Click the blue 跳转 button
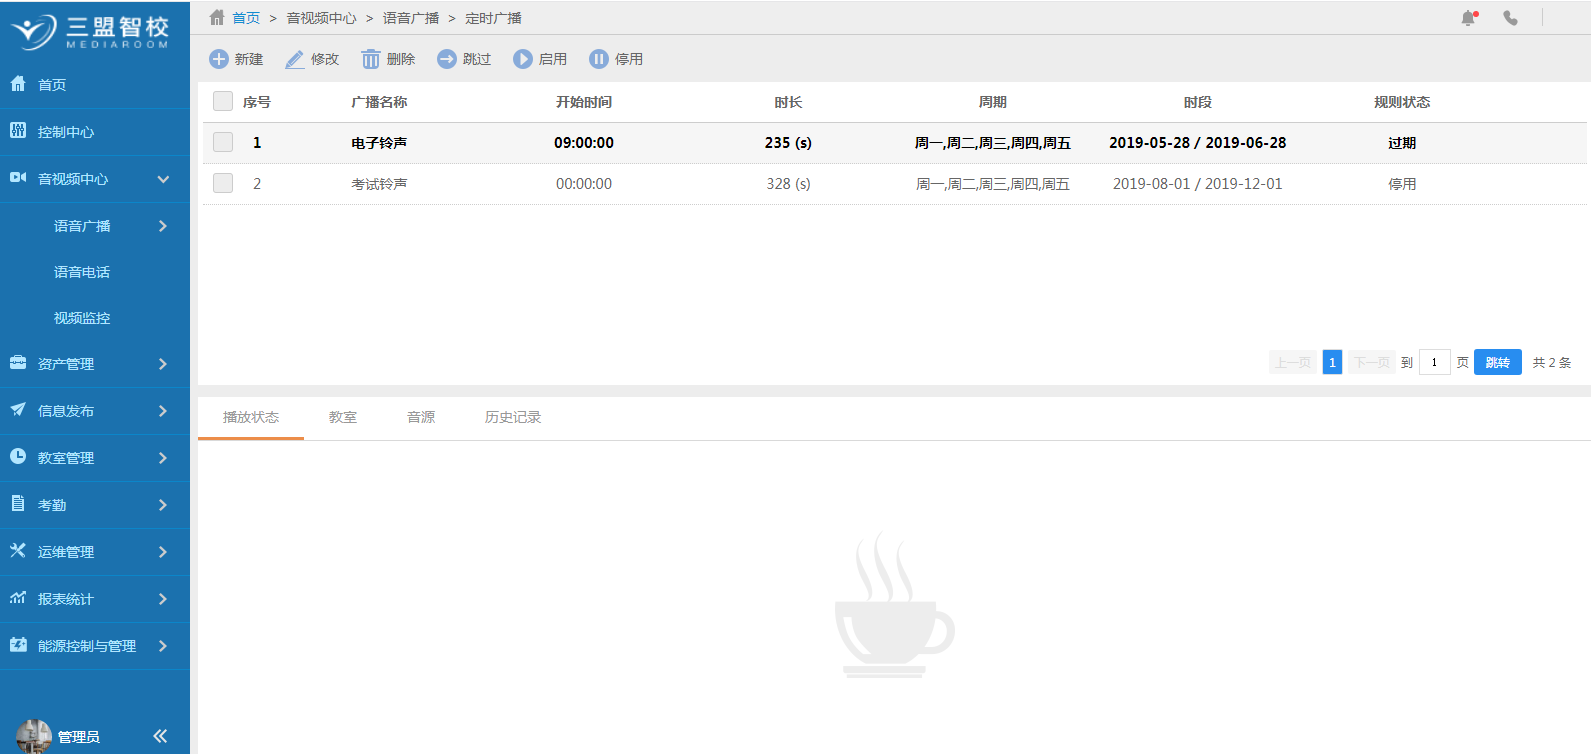1591x754 pixels. [1497, 362]
